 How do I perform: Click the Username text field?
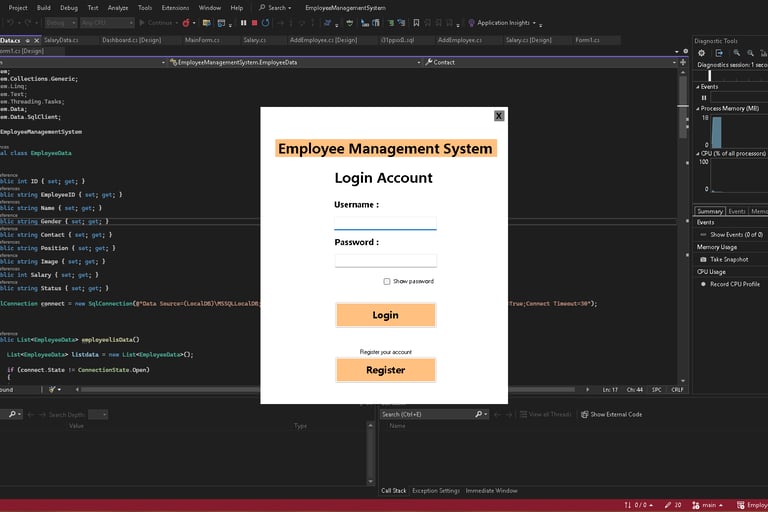pyautogui.click(x=385, y=223)
